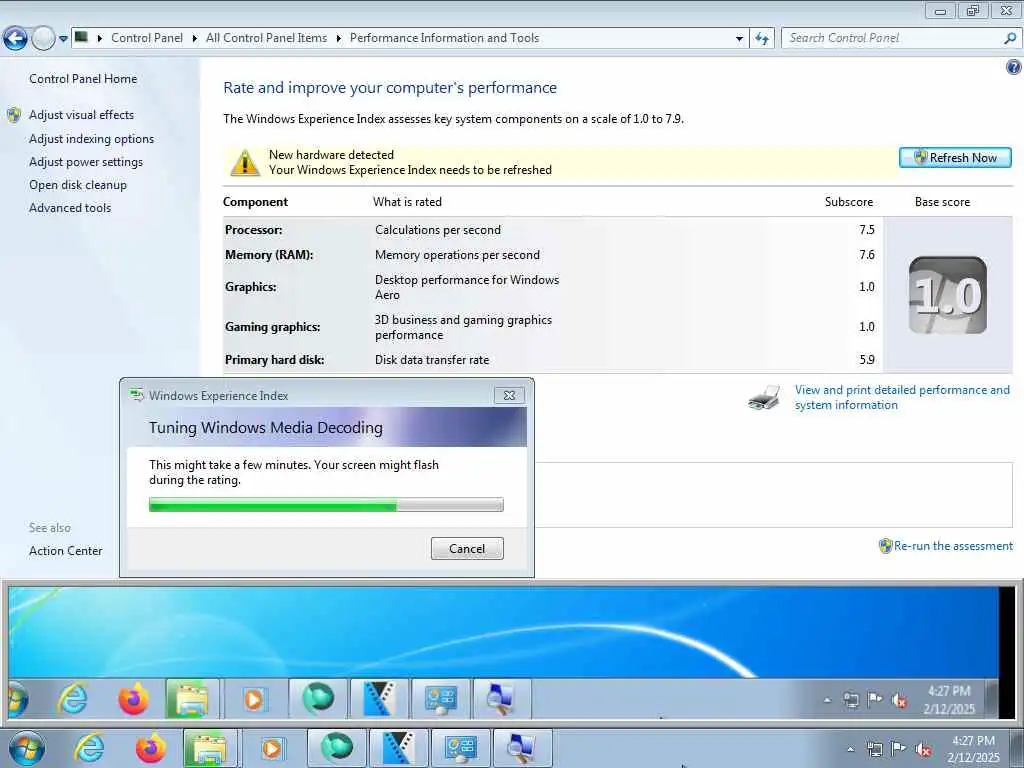Open Adjust power settings

tap(86, 162)
